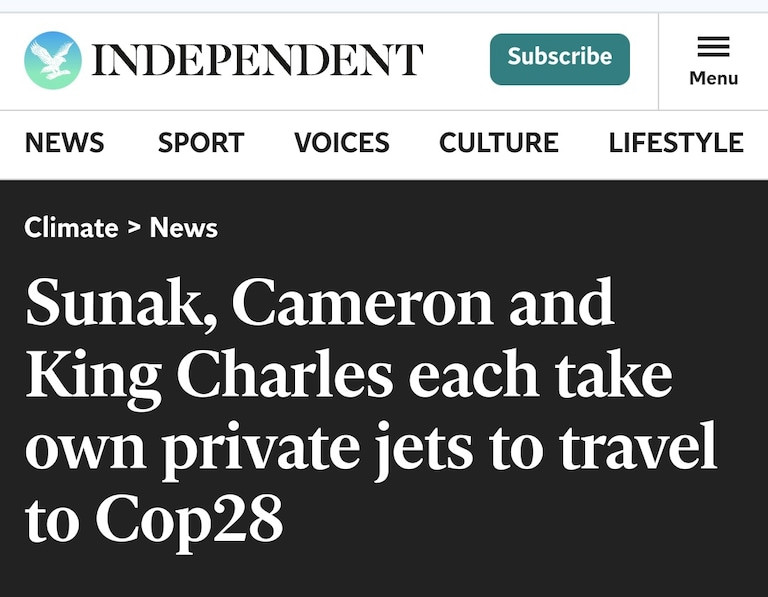Click the INDEPENDENT wordmark
The image size is (768, 597).
(257, 60)
